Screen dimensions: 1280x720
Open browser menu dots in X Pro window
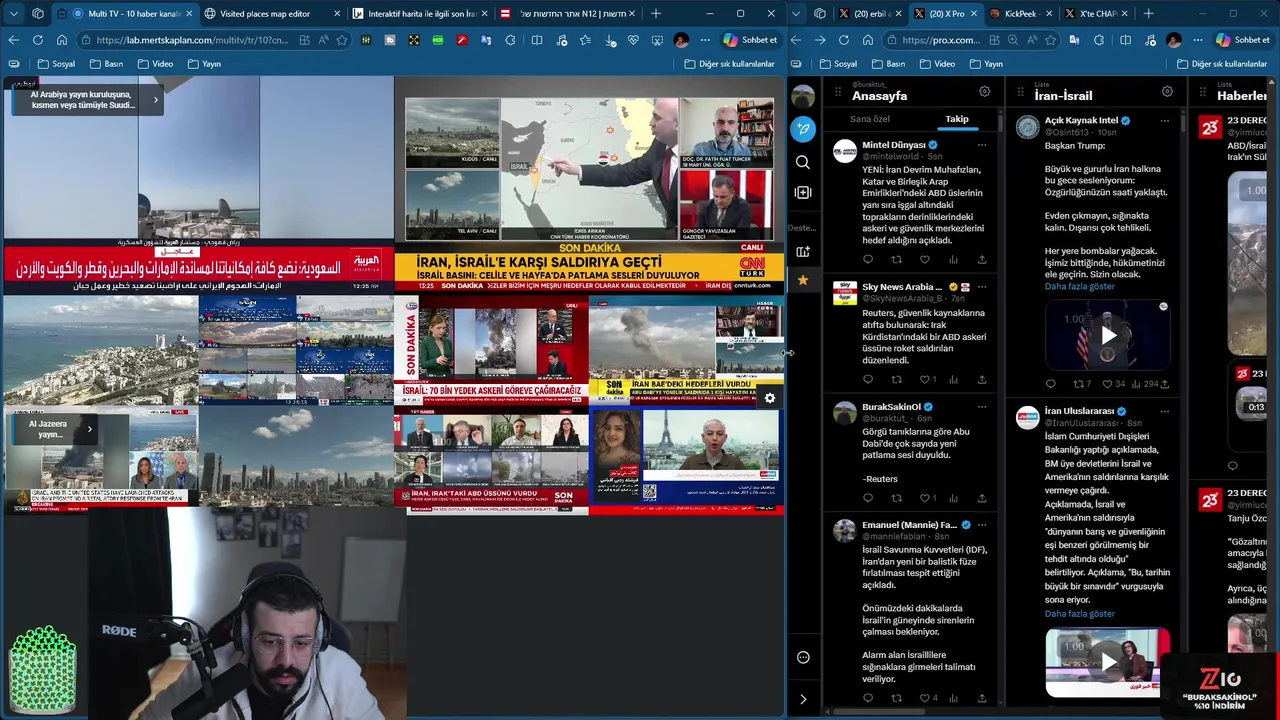pos(1197,40)
